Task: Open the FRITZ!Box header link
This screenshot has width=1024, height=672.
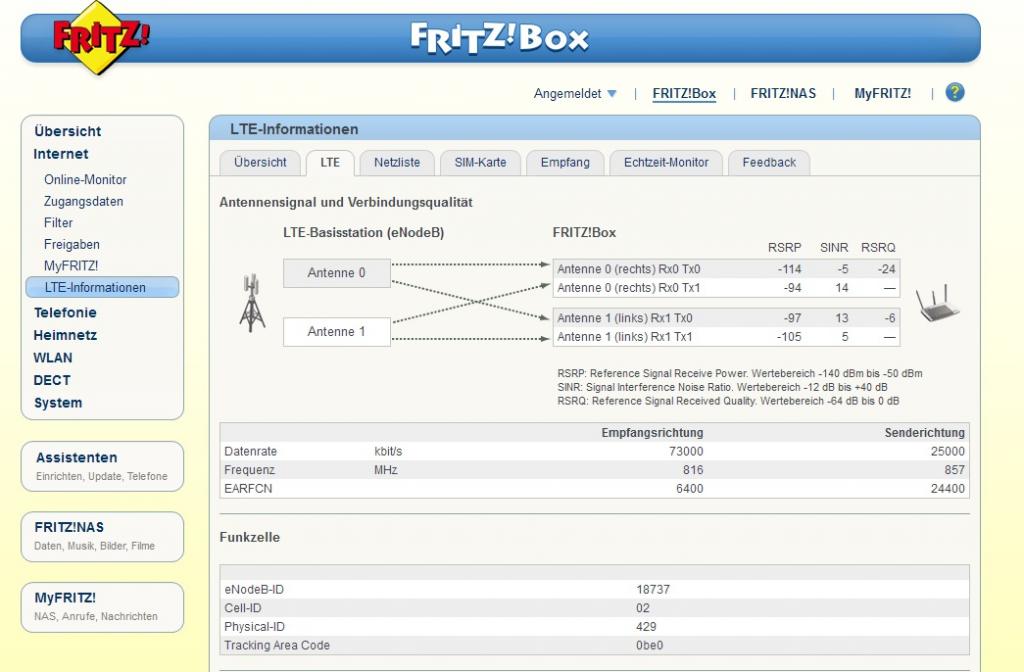Action: click(x=684, y=93)
